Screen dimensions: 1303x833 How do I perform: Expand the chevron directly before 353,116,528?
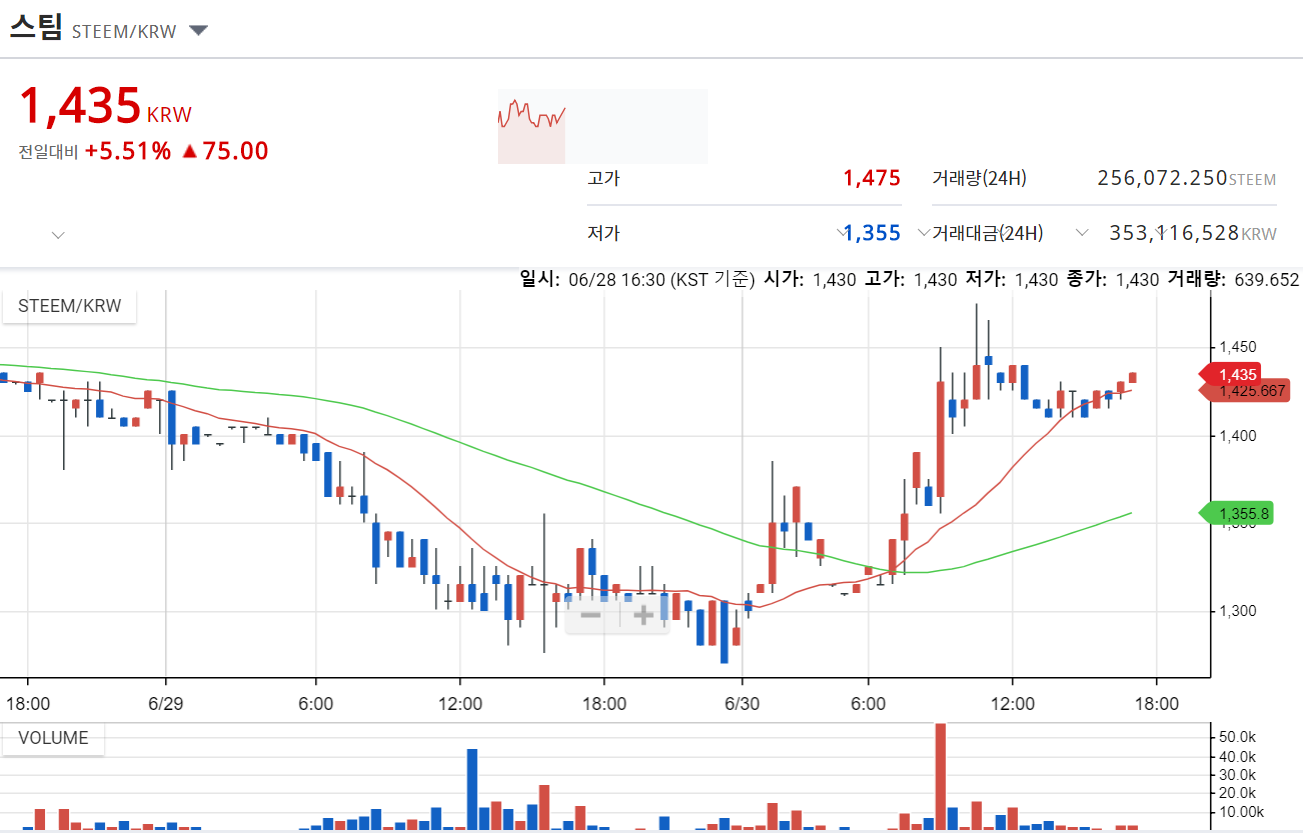click(1081, 233)
